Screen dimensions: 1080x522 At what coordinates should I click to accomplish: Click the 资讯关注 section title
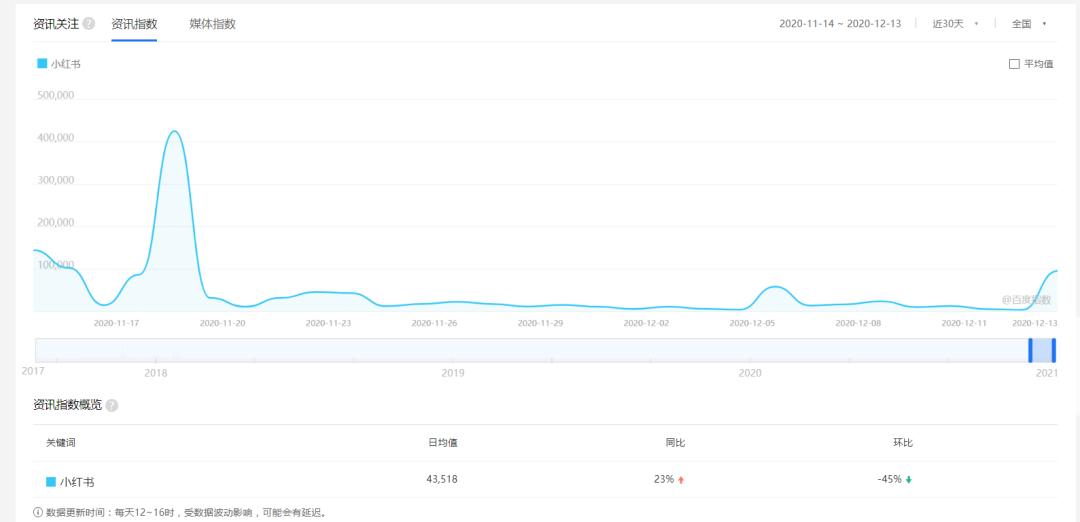[56, 24]
